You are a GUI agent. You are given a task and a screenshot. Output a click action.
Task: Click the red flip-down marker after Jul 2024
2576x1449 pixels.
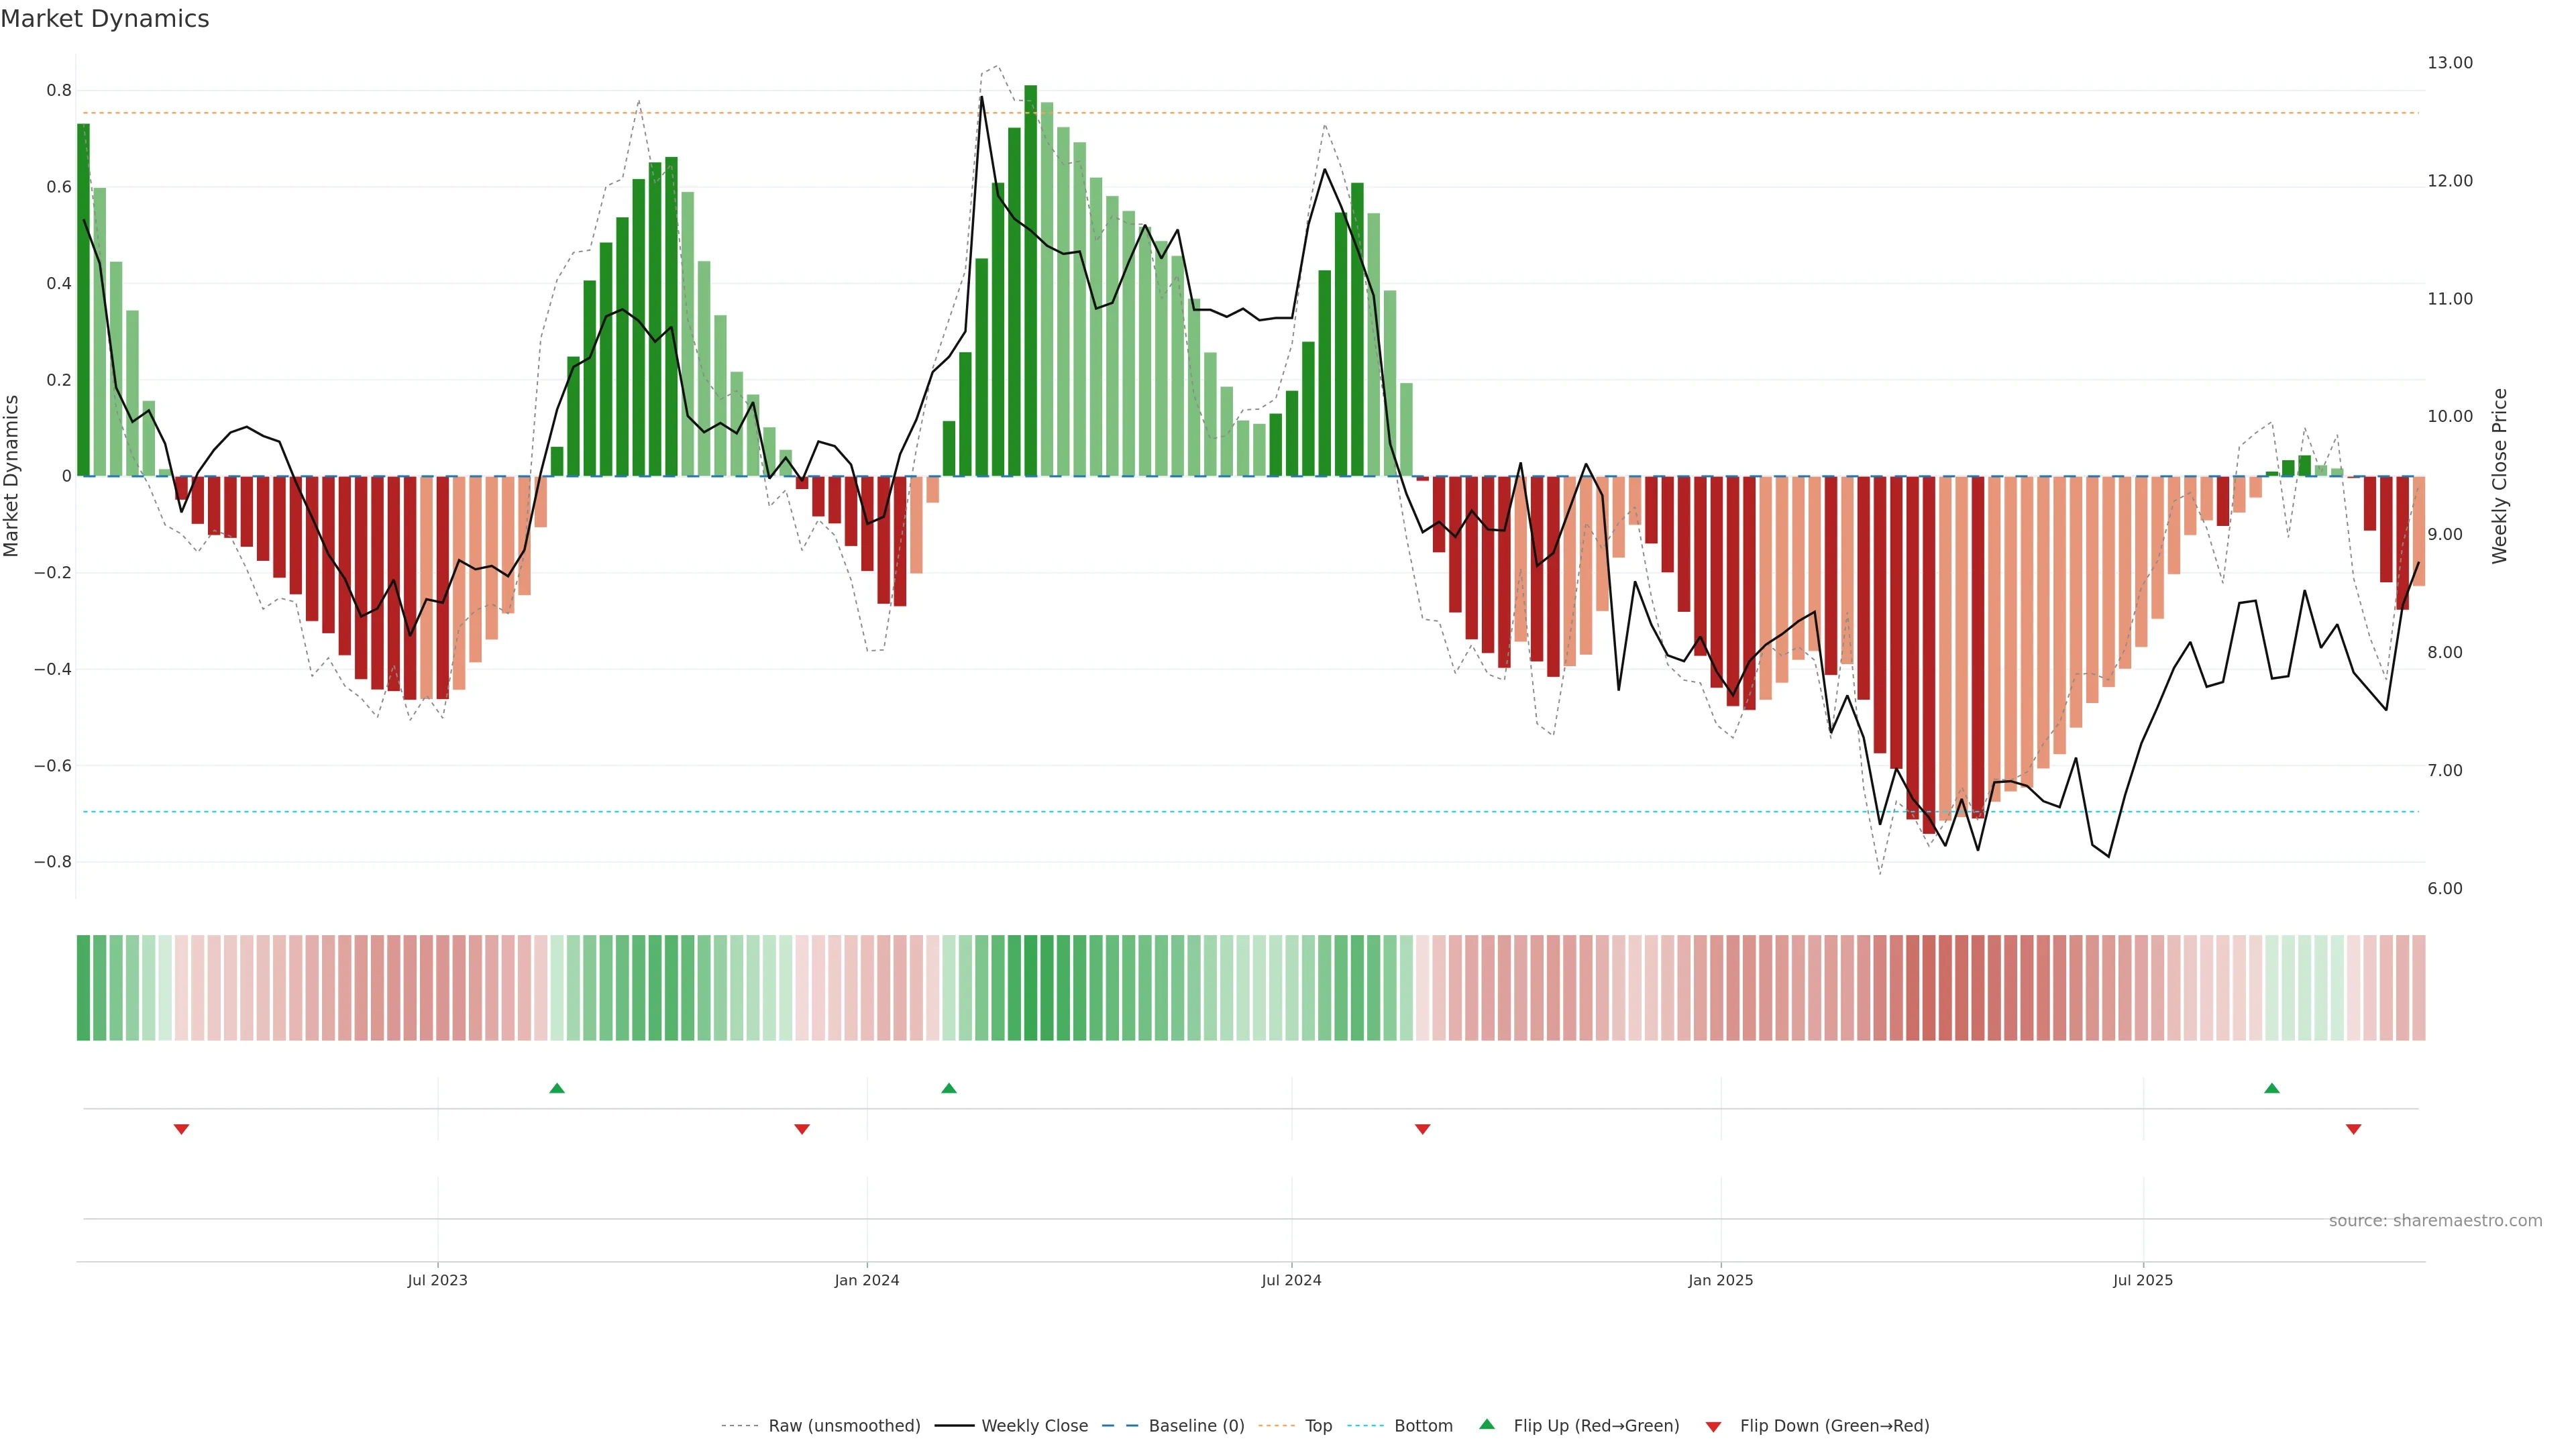(x=1422, y=1129)
